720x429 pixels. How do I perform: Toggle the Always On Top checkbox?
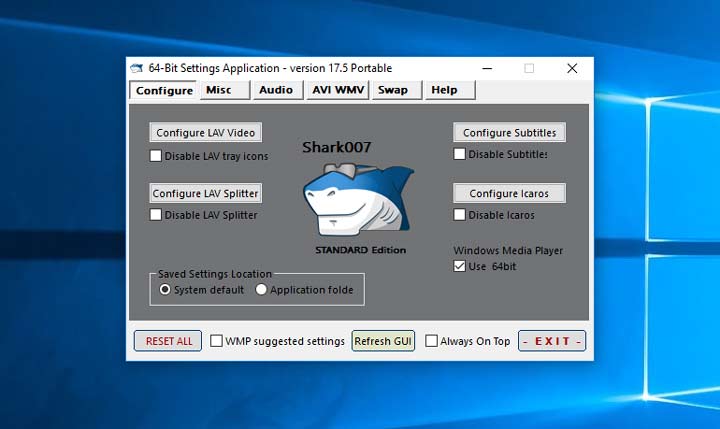point(431,341)
